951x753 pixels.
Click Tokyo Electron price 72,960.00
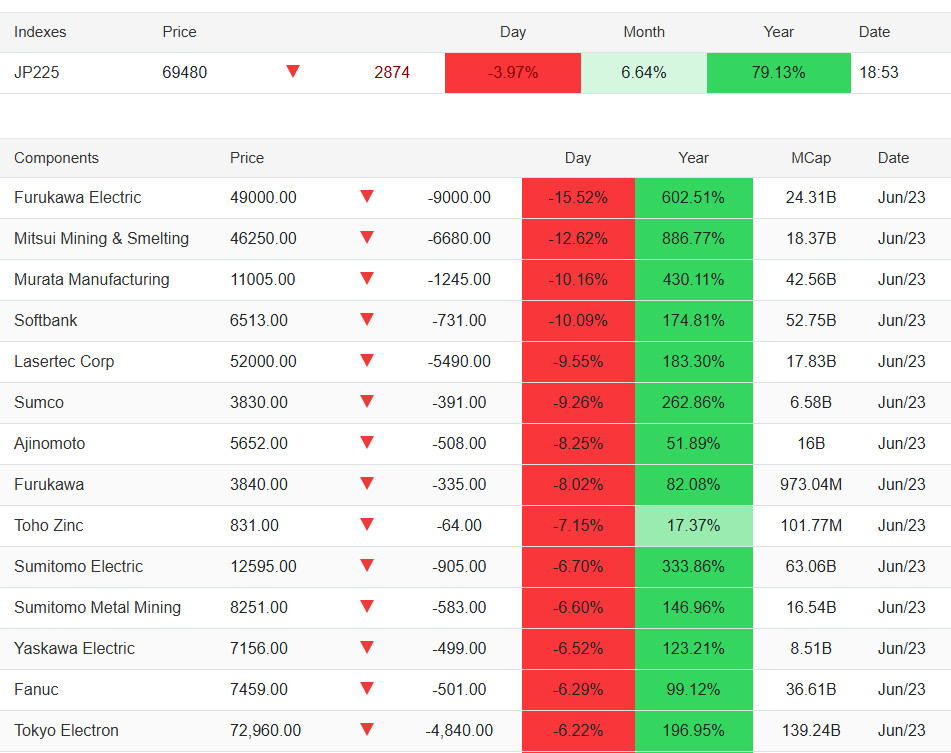point(265,730)
